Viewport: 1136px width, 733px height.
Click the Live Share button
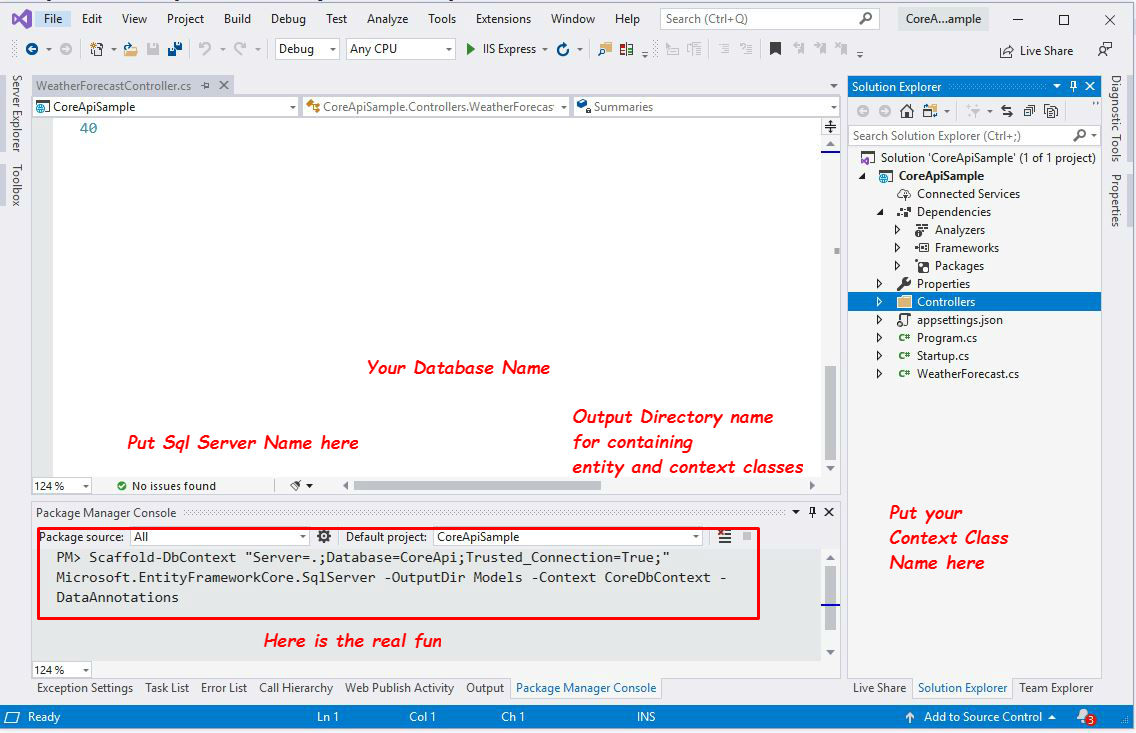pyautogui.click(x=1036, y=51)
